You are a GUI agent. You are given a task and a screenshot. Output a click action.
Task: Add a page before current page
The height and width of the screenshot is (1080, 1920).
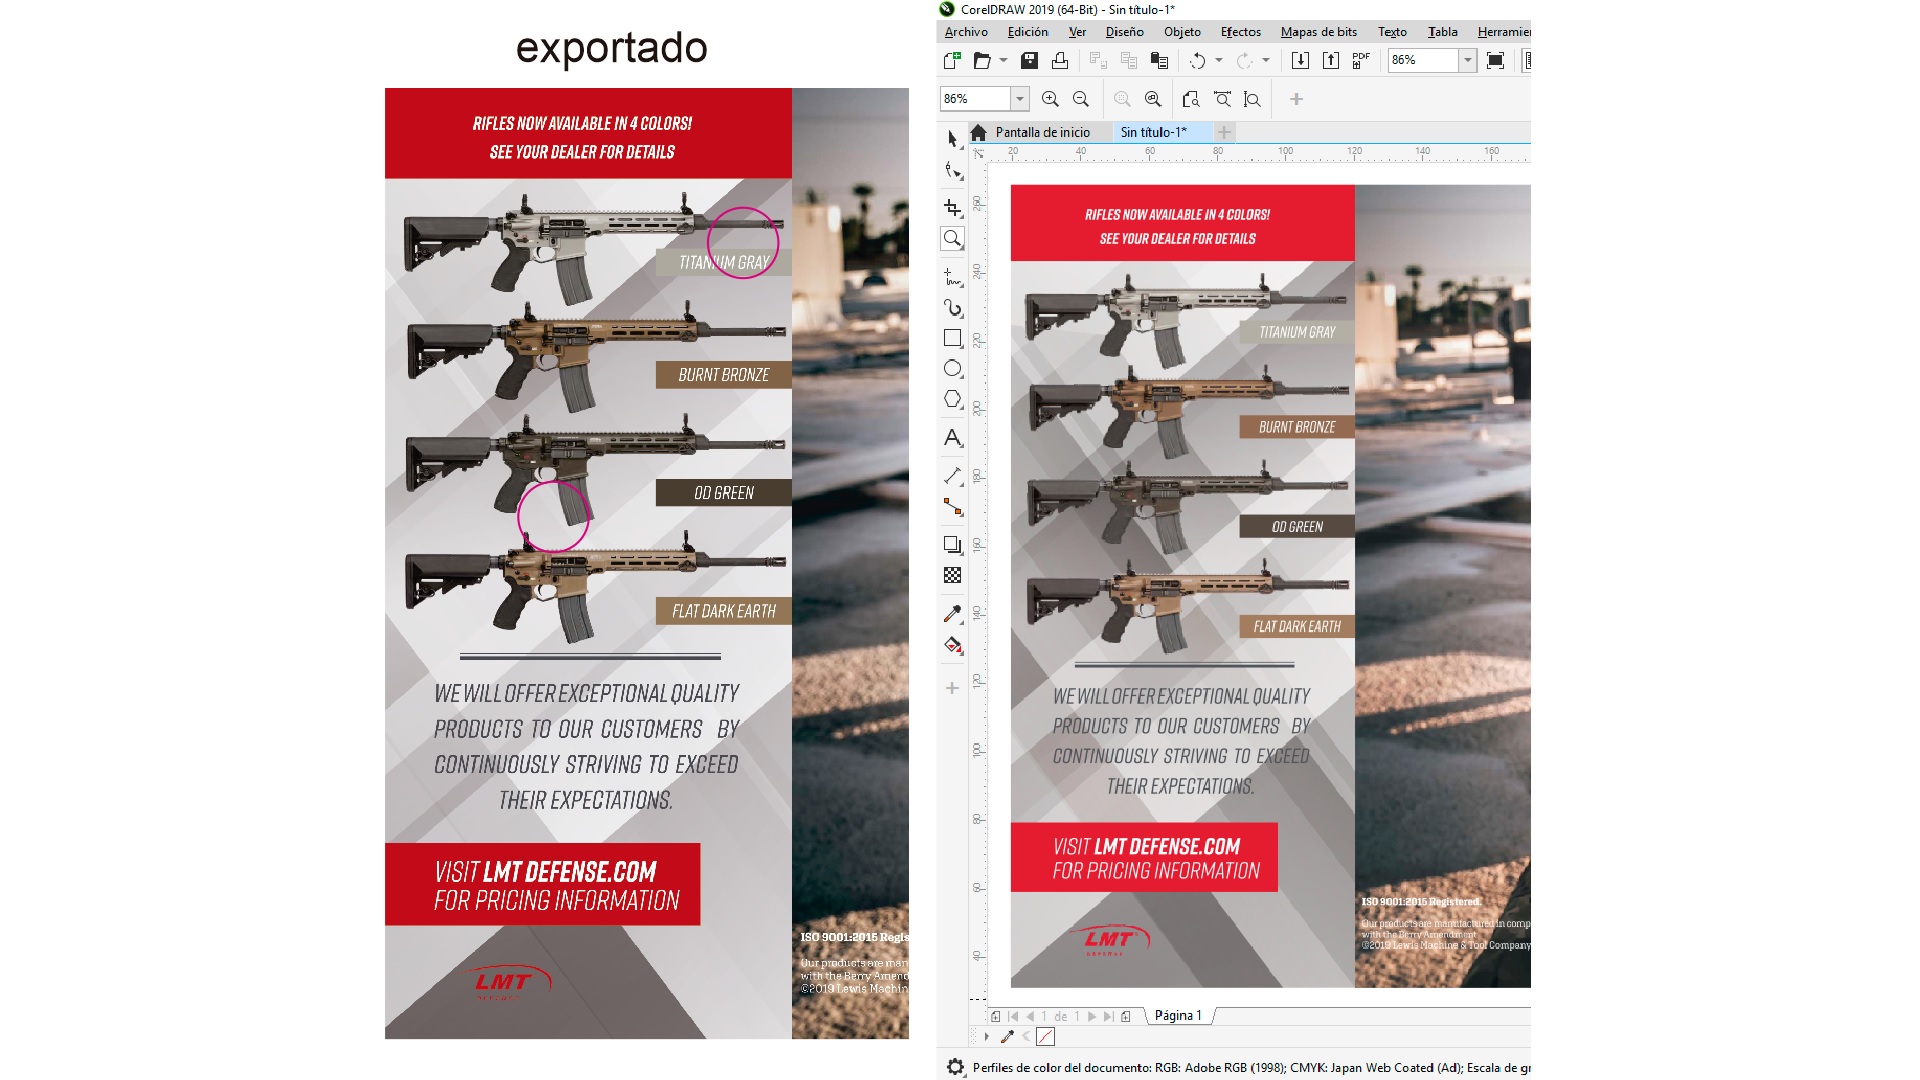point(995,1016)
